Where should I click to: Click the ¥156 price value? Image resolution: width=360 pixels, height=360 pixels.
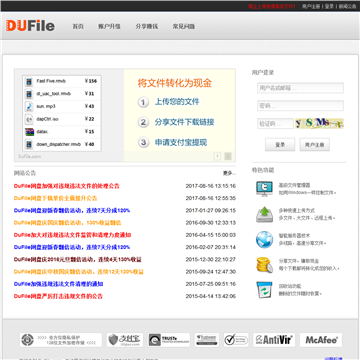pyautogui.click(x=91, y=81)
